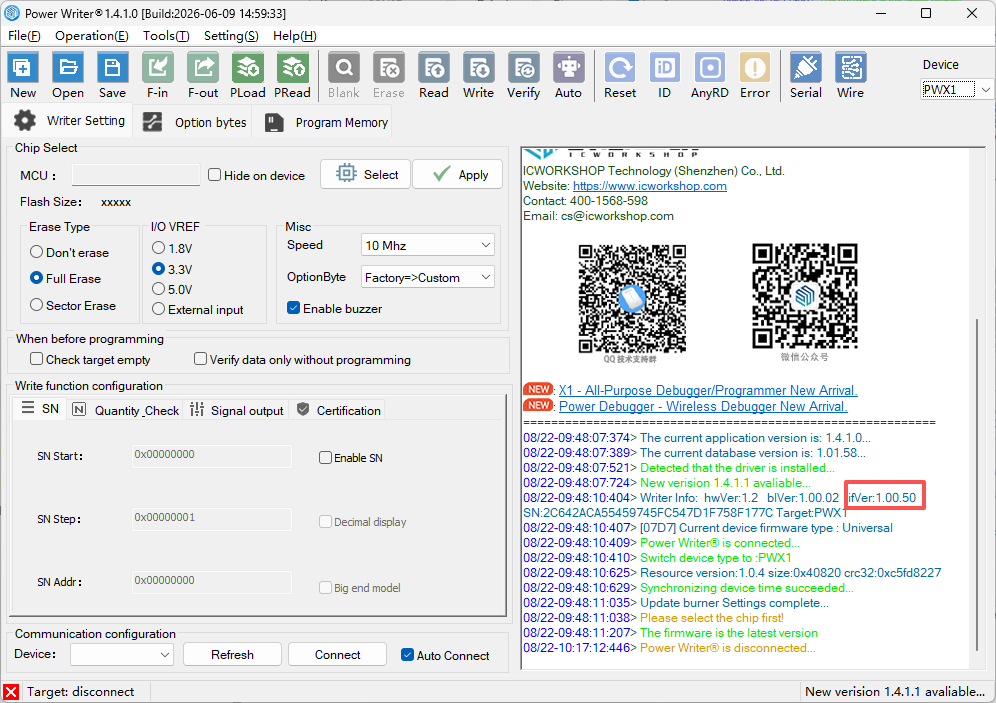Image resolution: width=996 pixels, height=703 pixels.
Task: Click the Refresh button
Action: pyautogui.click(x=232, y=654)
